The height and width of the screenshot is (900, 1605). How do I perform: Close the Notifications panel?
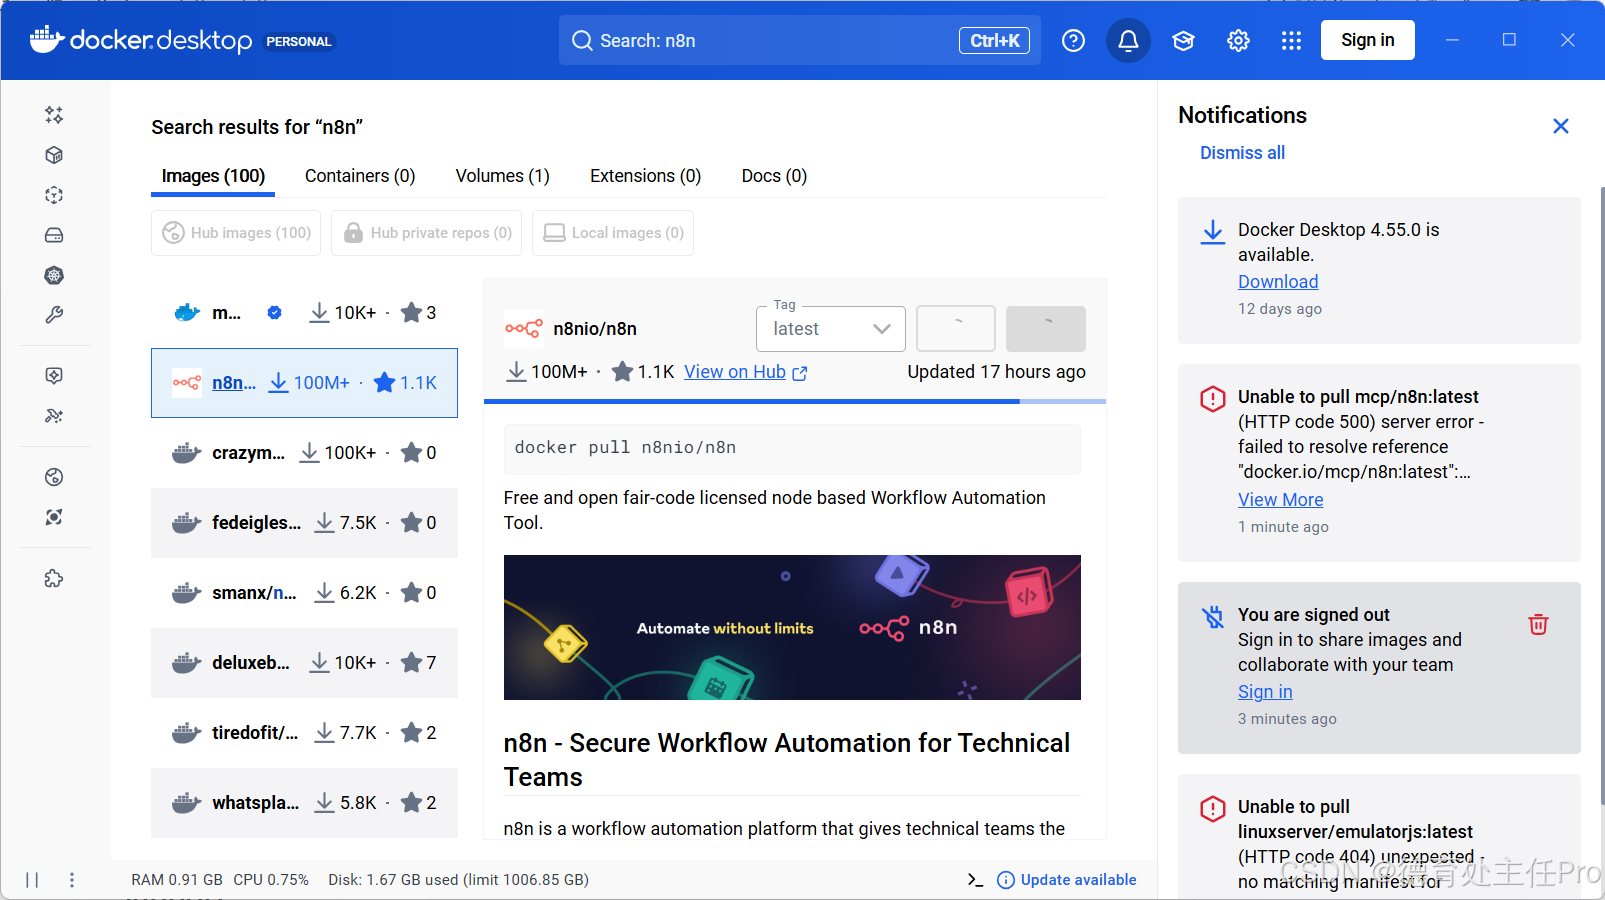(1561, 126)
